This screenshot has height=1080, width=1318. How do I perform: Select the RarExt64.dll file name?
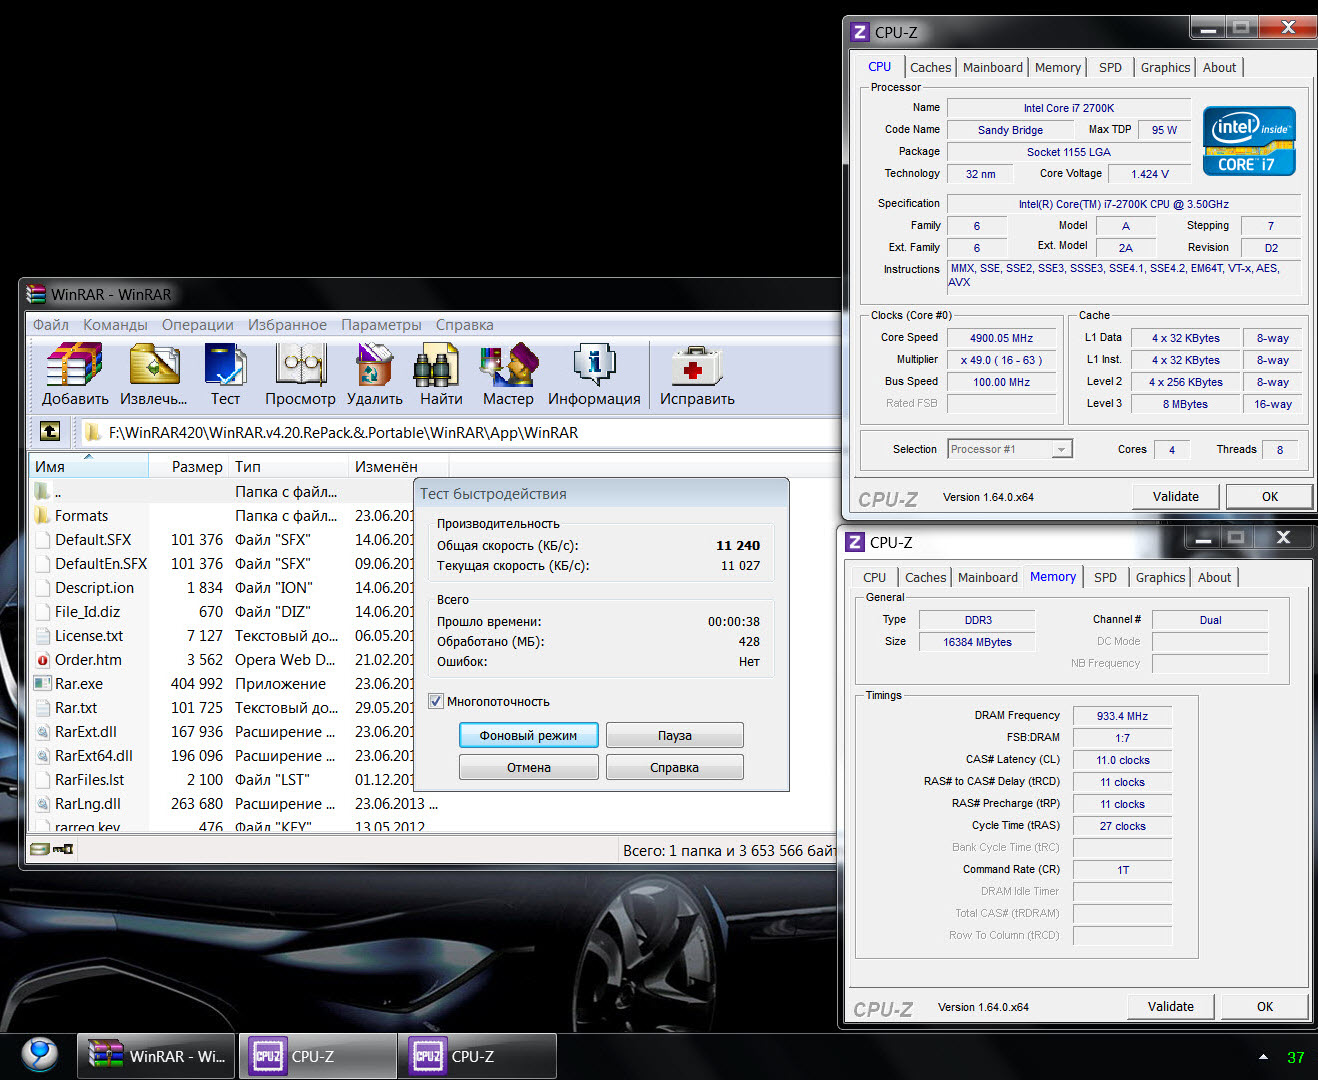[94, 756]
